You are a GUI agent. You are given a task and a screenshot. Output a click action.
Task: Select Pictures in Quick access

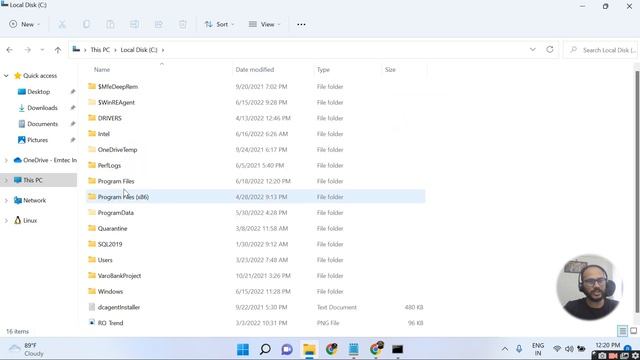click(x=38, y=140)
